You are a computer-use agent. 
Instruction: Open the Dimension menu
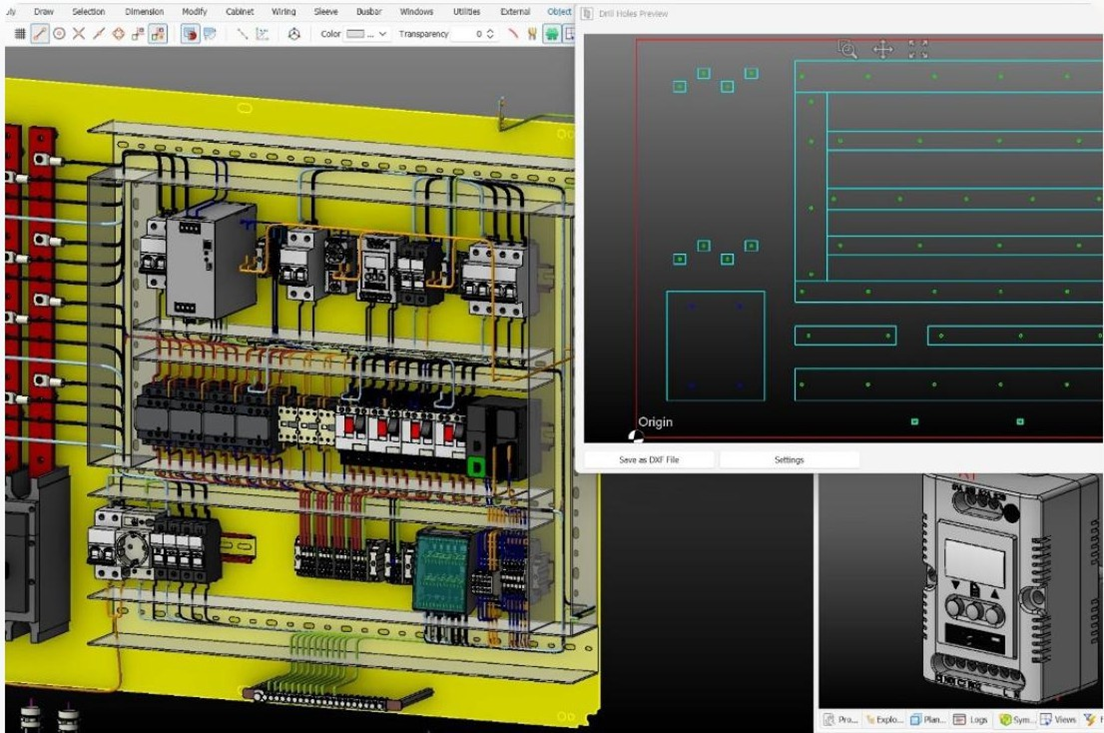(144, 11)
